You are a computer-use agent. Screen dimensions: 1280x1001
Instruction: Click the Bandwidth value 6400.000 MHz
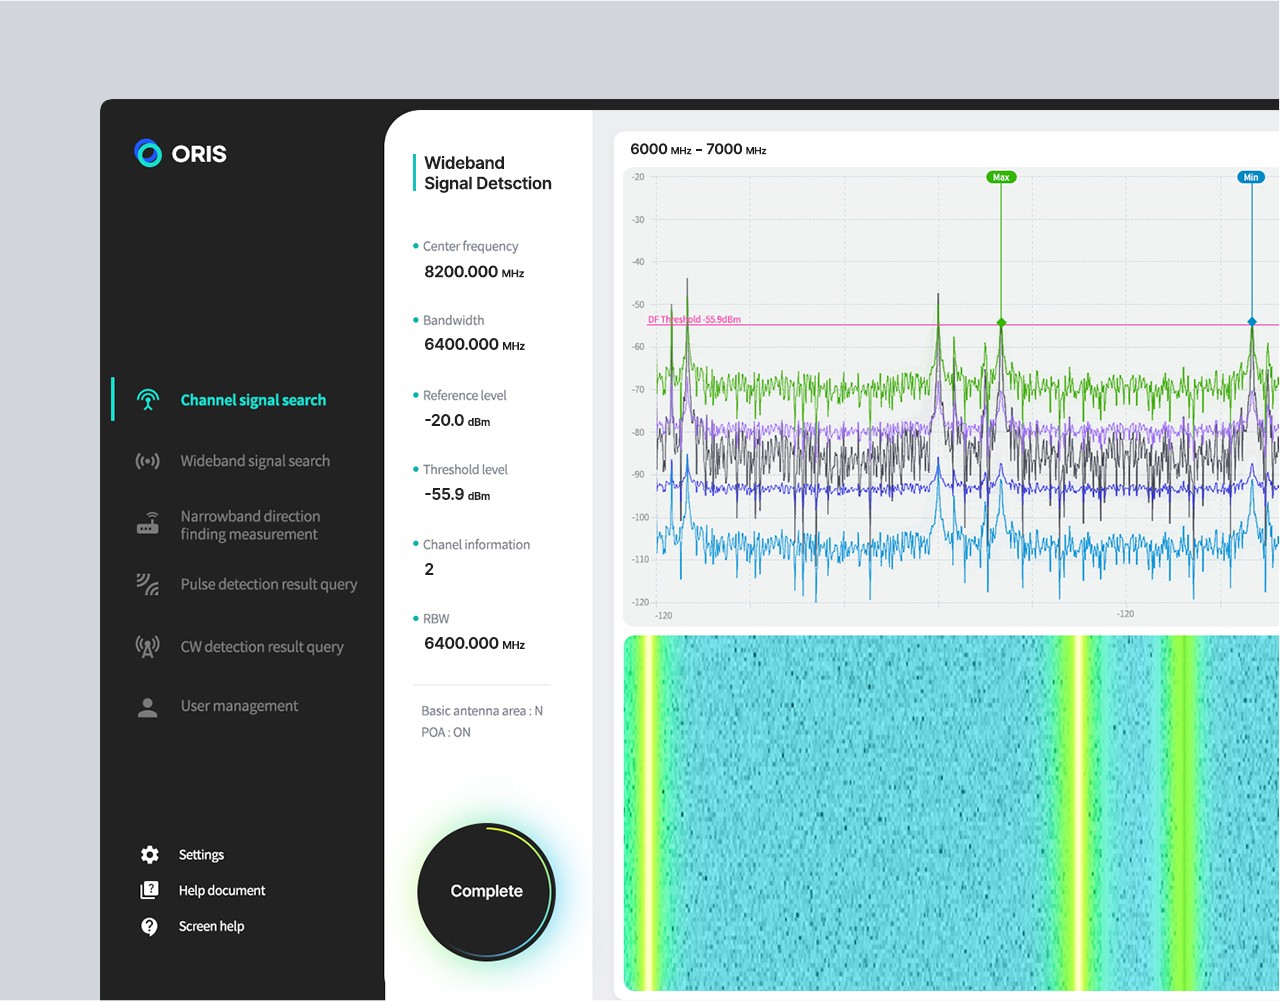tap(474, 344)
